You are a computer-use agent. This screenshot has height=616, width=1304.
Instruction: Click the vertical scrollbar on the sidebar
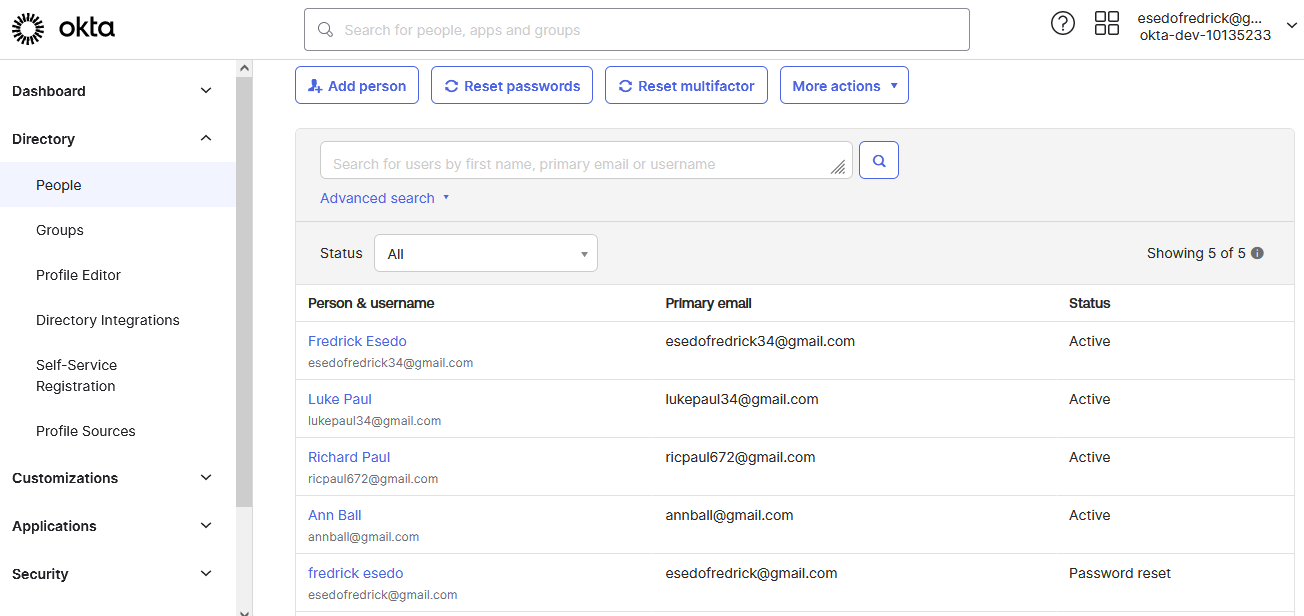243,300
